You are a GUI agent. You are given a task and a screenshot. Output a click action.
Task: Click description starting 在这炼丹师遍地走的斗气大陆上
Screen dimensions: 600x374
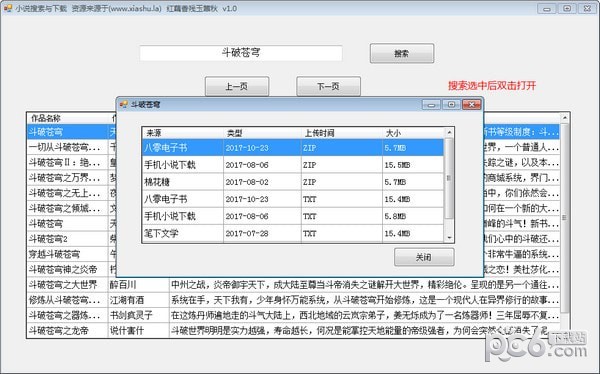point(365,315)
